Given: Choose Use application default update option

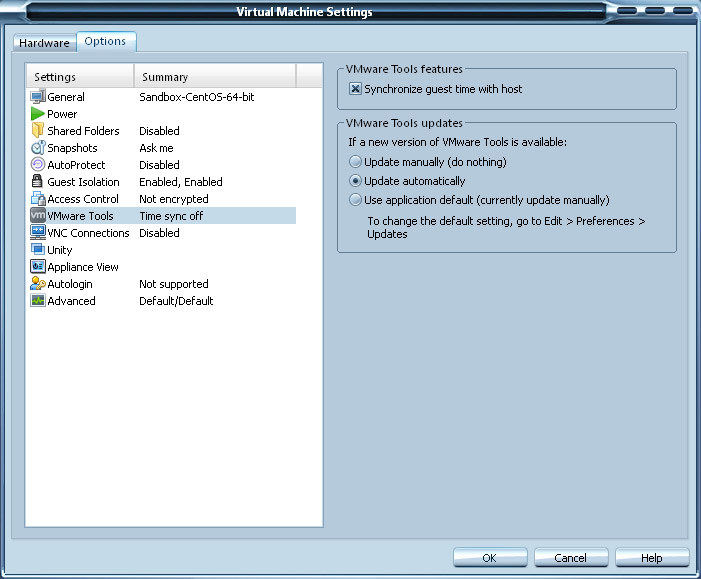Looking at the screenshot, I should [355, 199].
